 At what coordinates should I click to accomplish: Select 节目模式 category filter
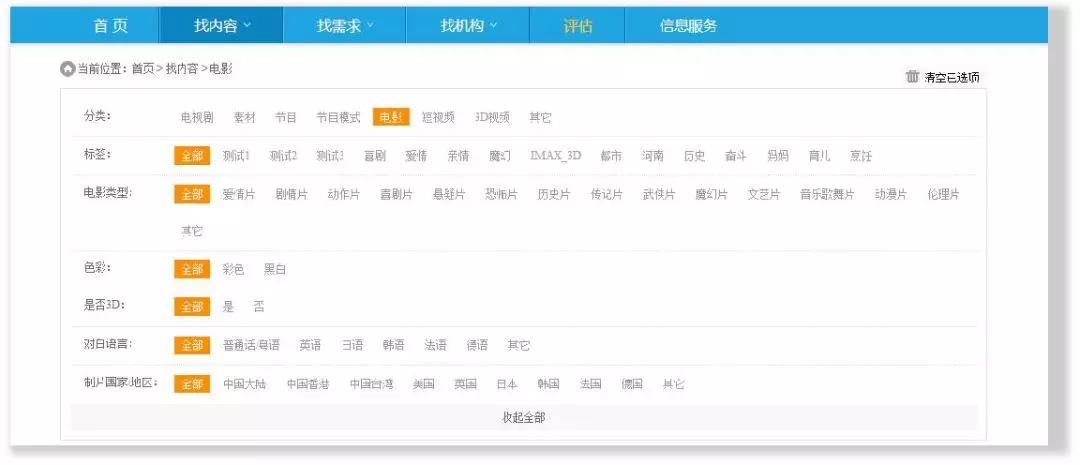338,118
